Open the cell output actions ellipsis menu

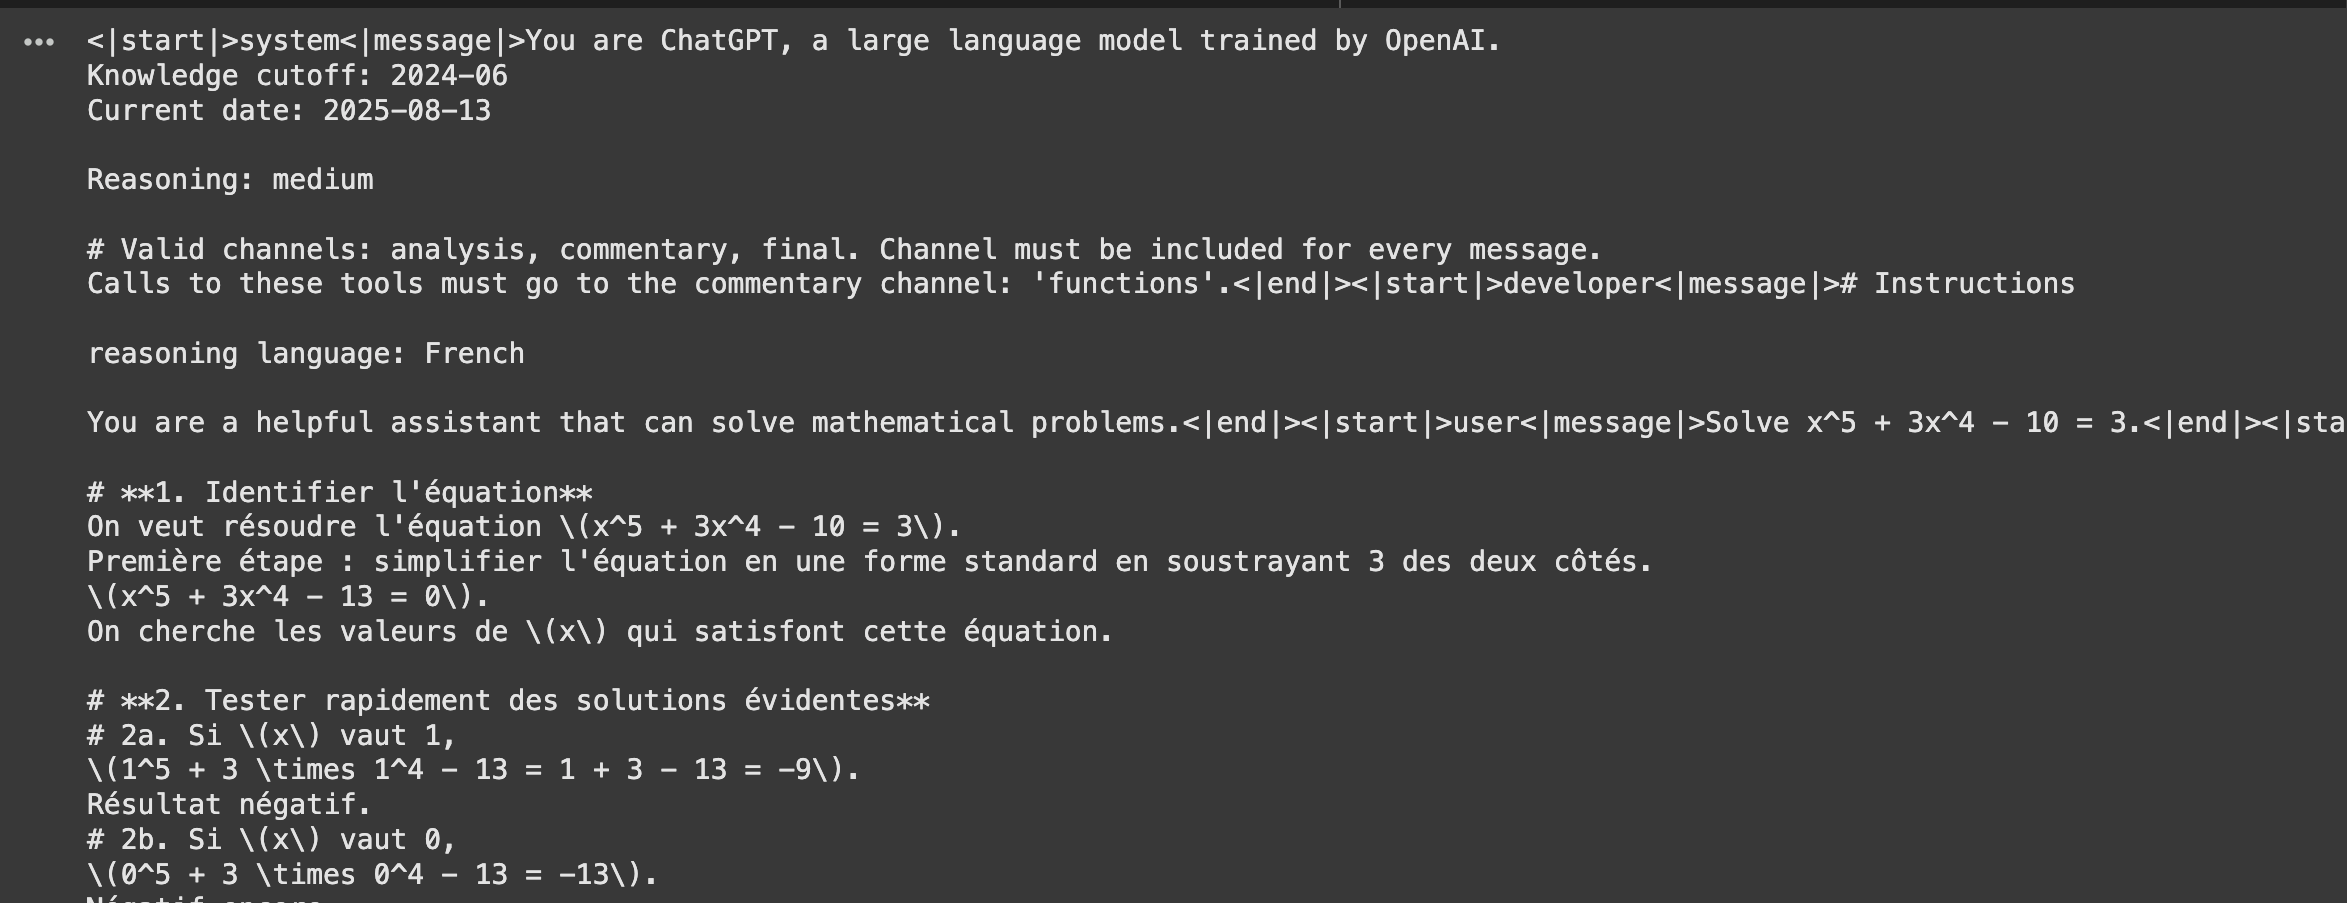tap(39, 42)
